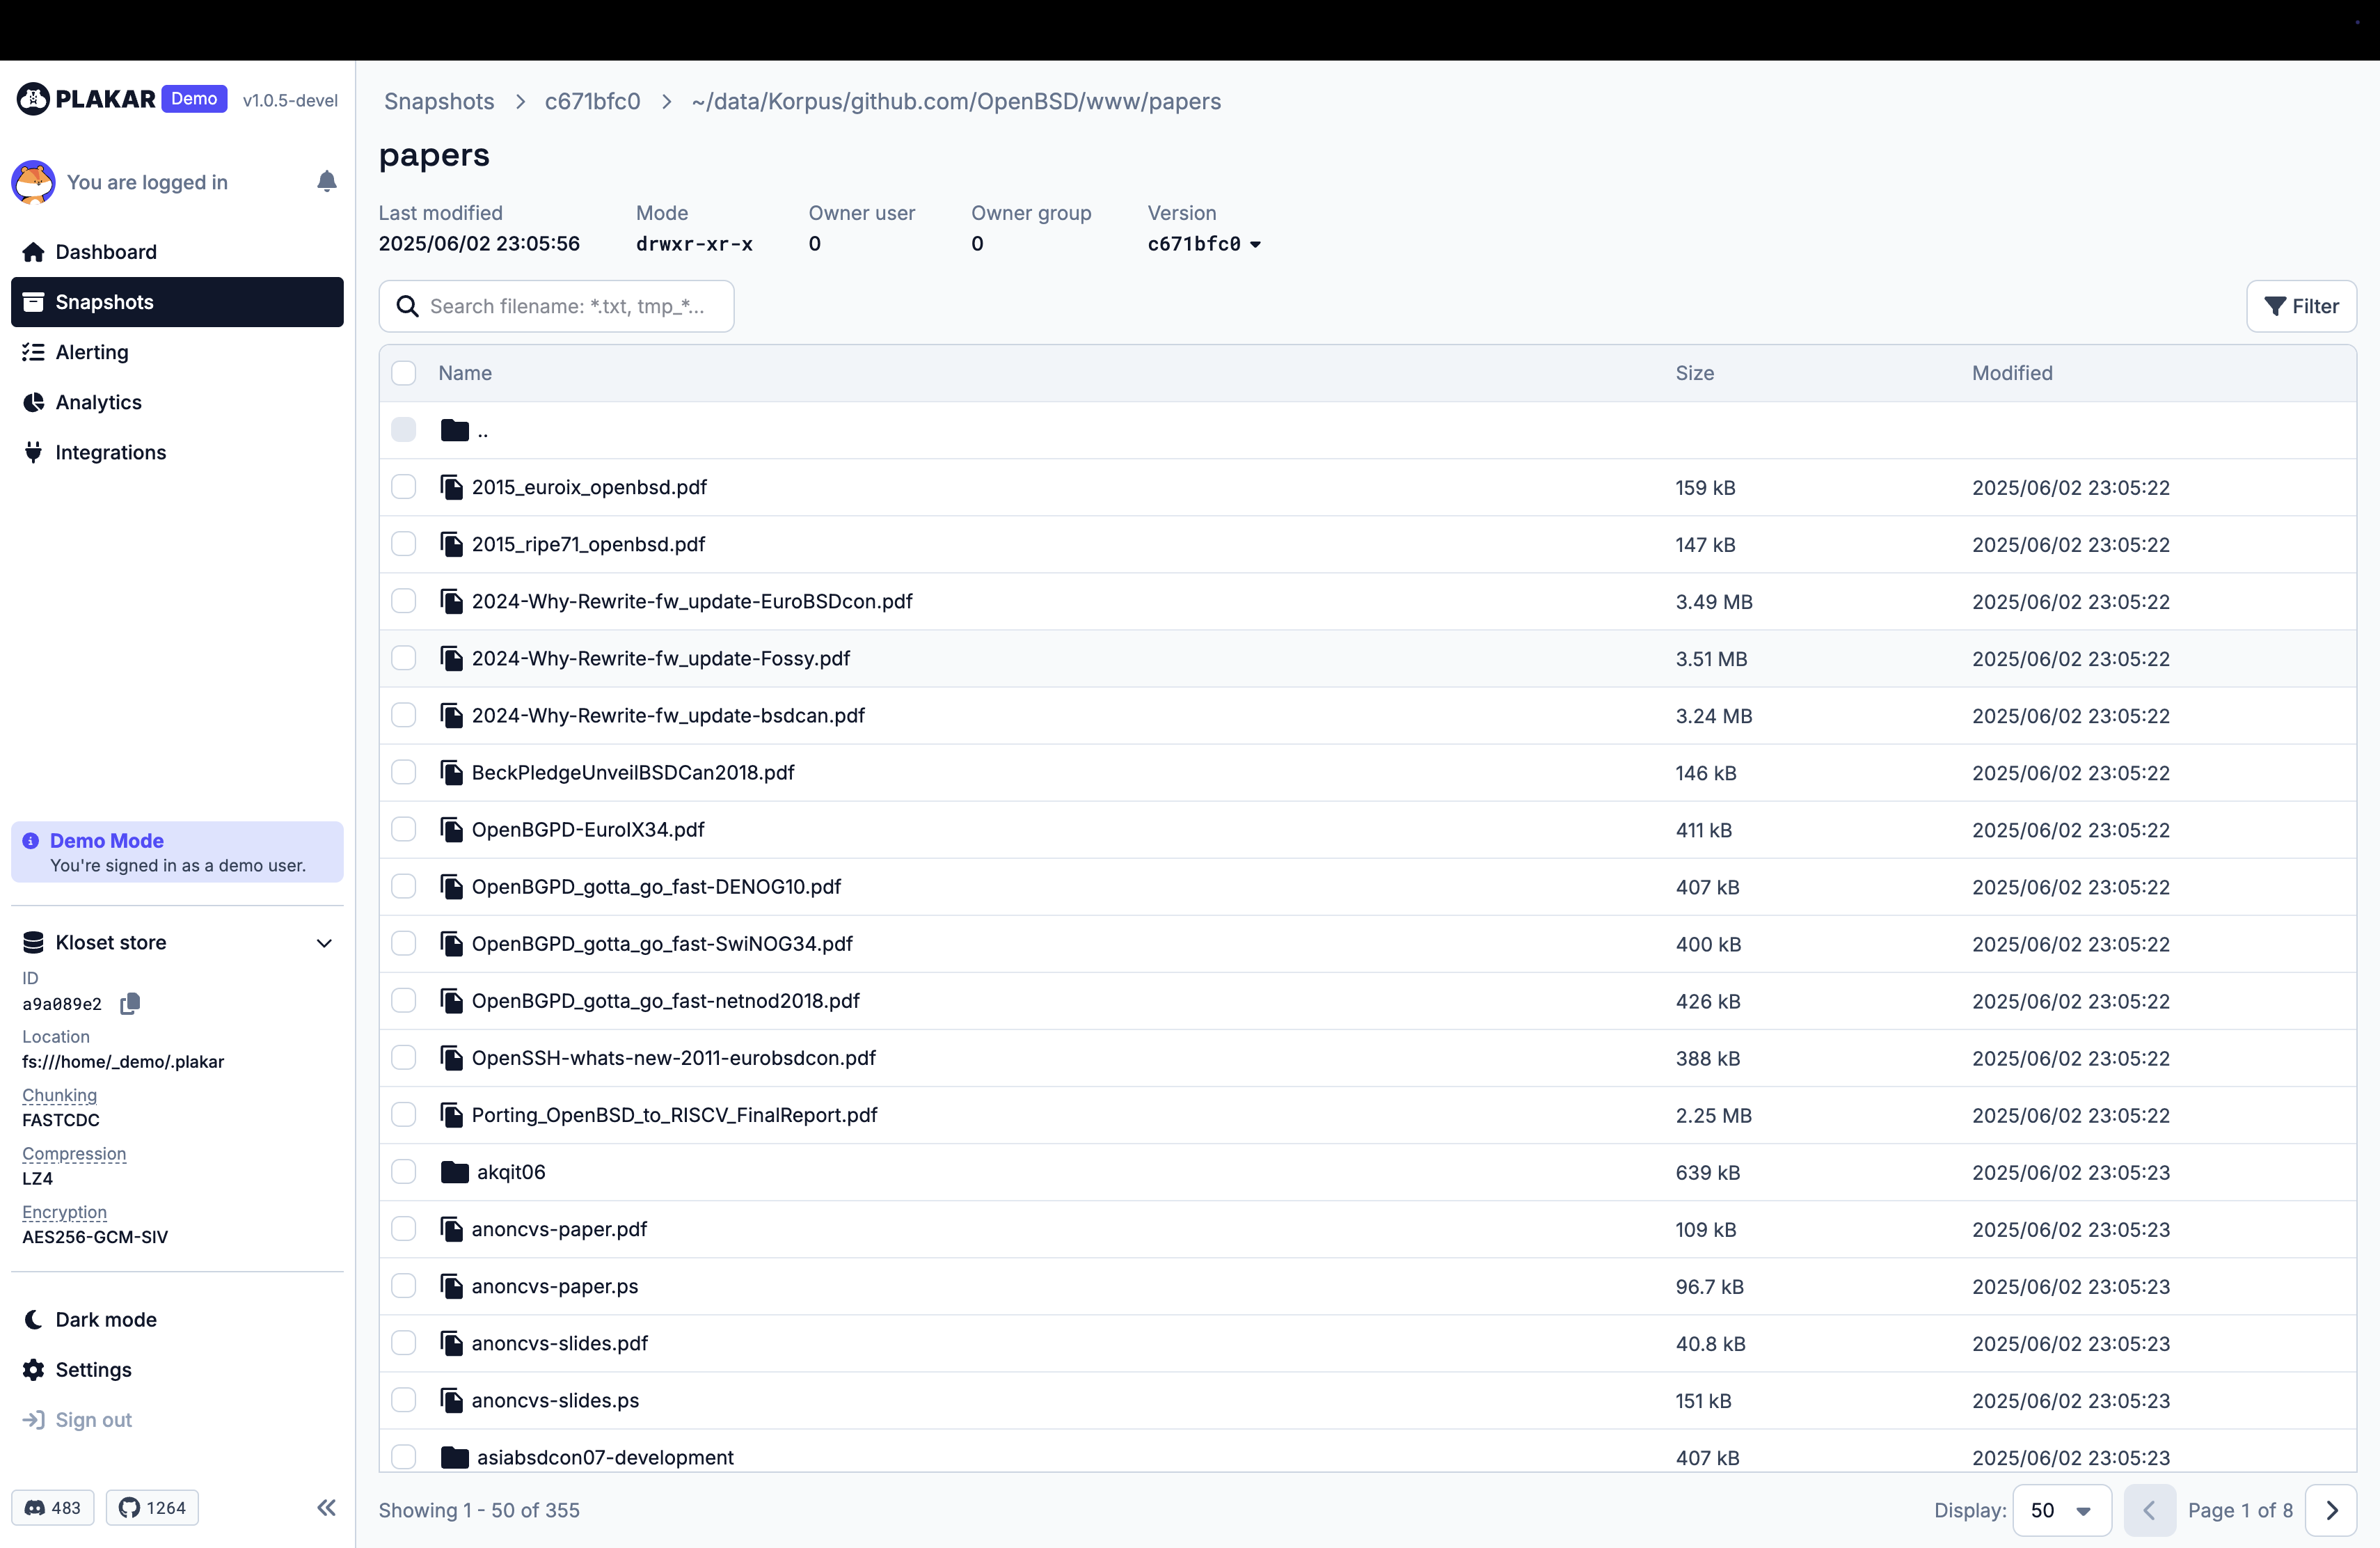
Task: Open the akqit06 folder icon
Action: point(454,1172)
